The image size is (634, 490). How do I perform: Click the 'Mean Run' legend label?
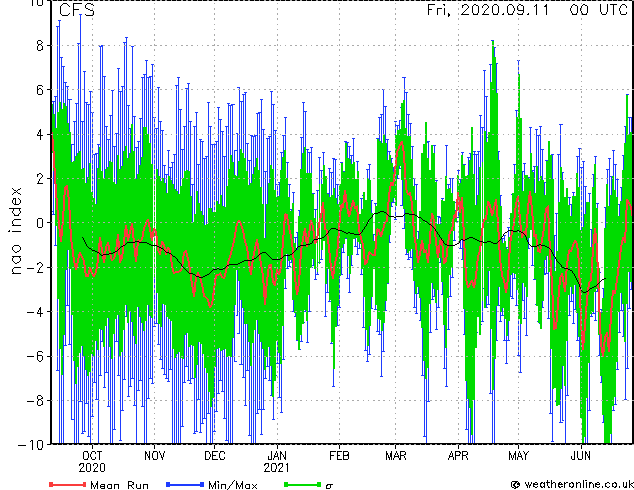tap(120, 485)
